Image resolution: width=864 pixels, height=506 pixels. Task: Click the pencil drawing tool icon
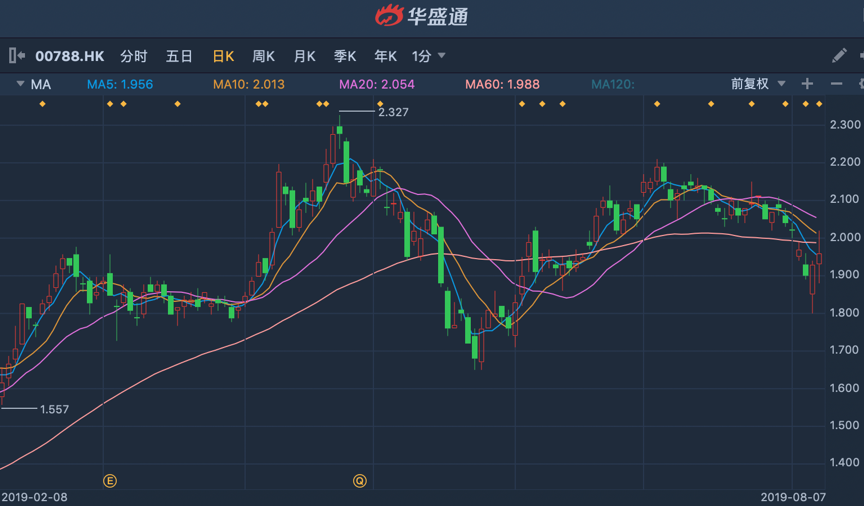(839, 56)
